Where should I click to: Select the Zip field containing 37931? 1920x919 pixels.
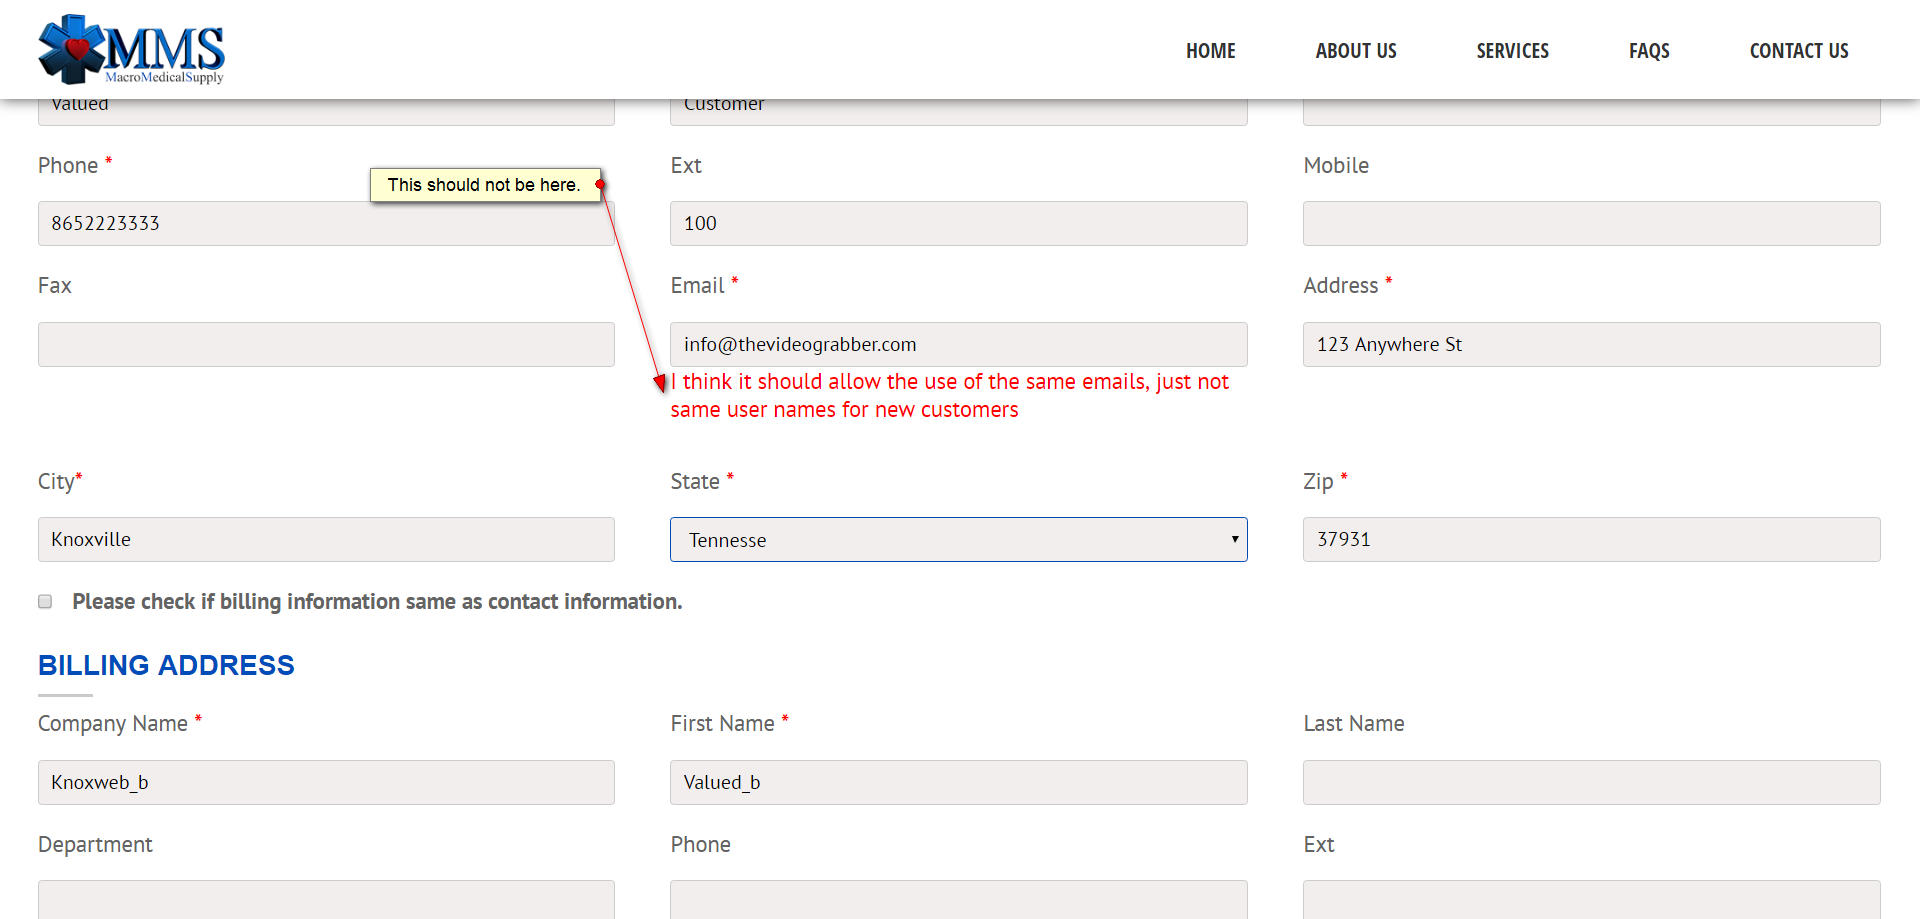[1590, 540]
